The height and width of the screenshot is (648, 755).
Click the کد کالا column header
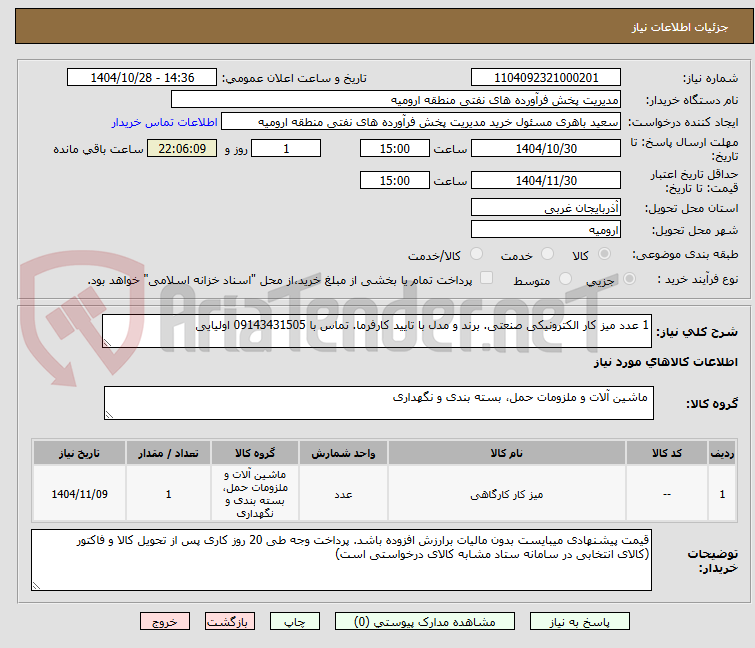667,453
